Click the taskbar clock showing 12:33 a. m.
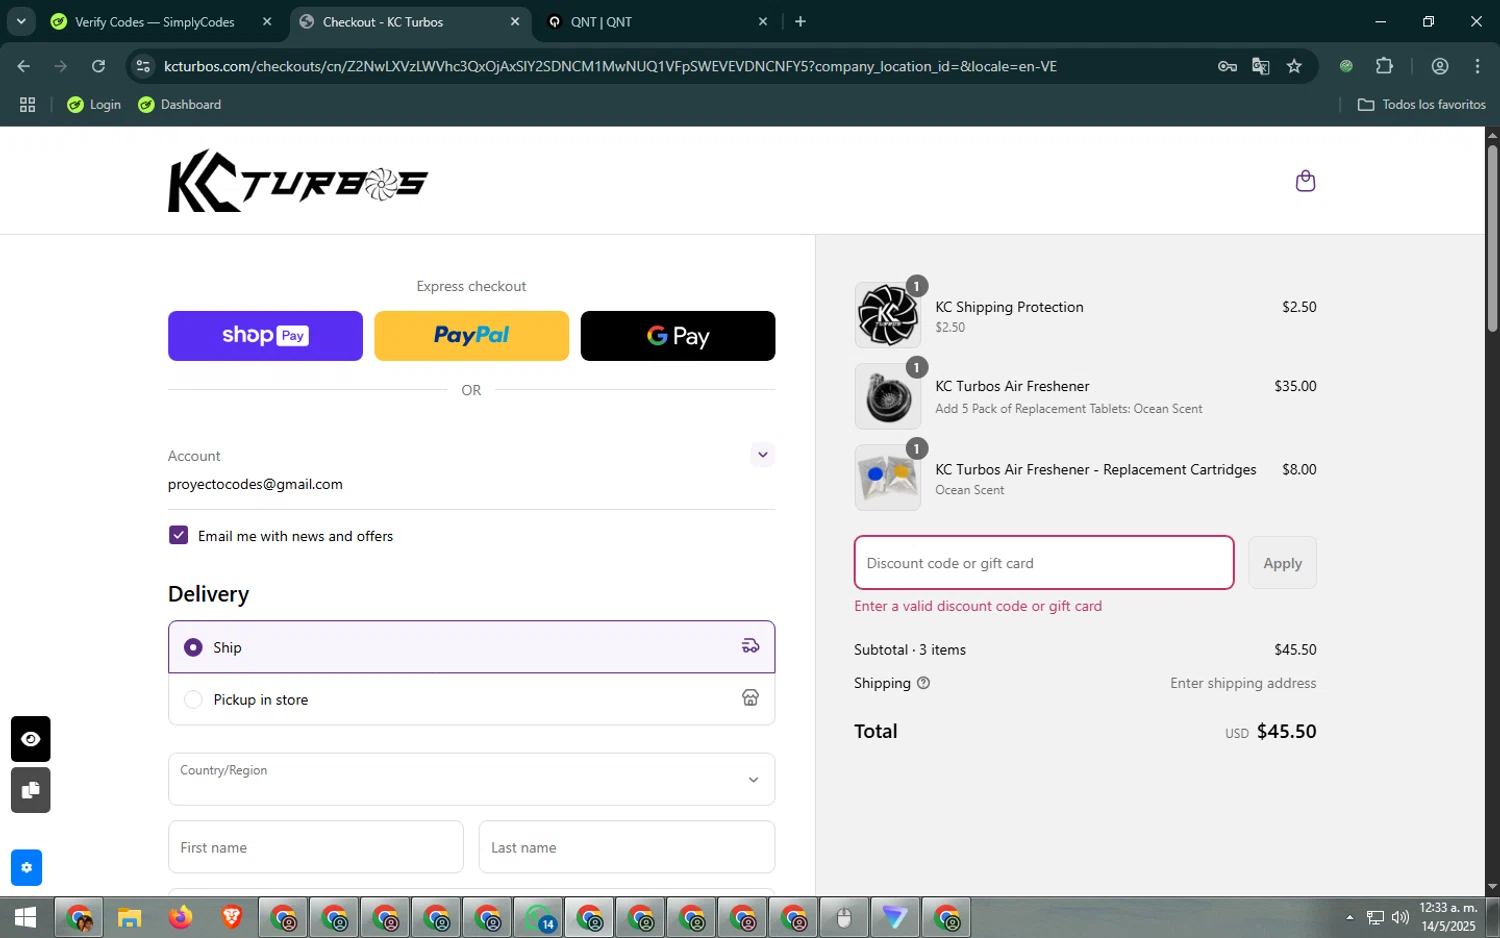1500x938 pixels. (x=1448, y=917)
